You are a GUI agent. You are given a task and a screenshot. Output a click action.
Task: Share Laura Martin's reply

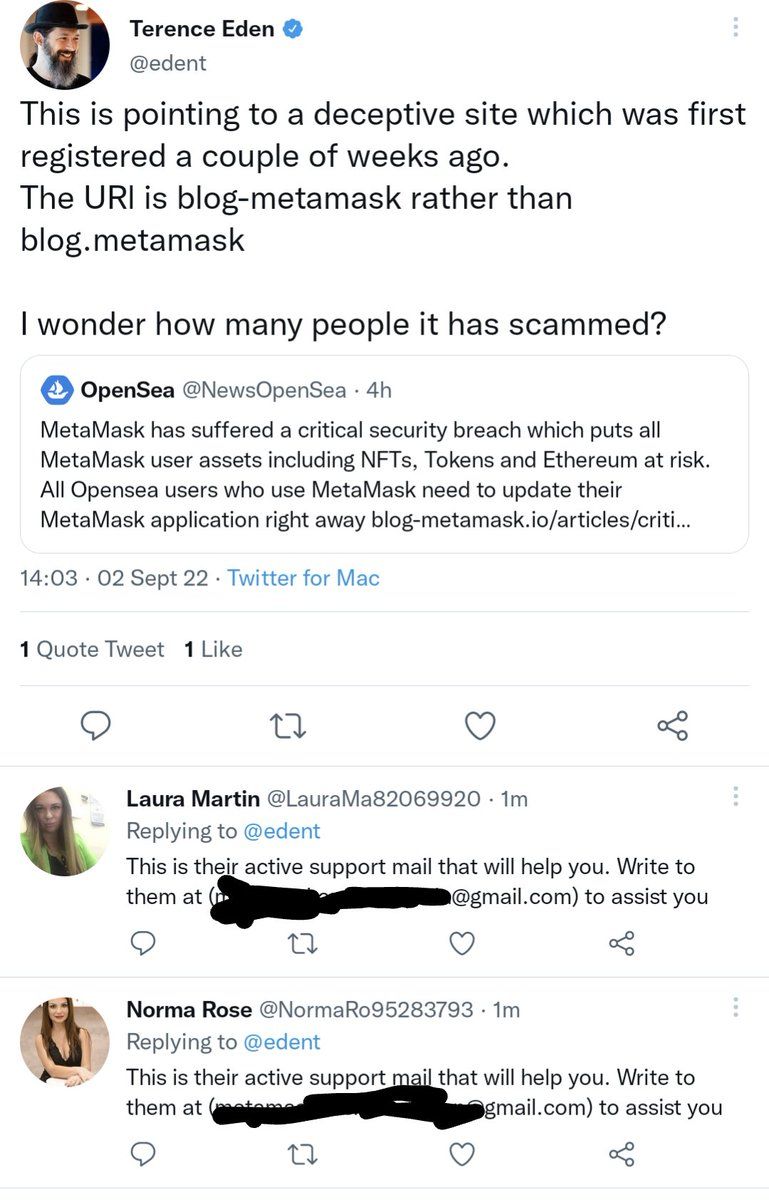pos(621,943)
